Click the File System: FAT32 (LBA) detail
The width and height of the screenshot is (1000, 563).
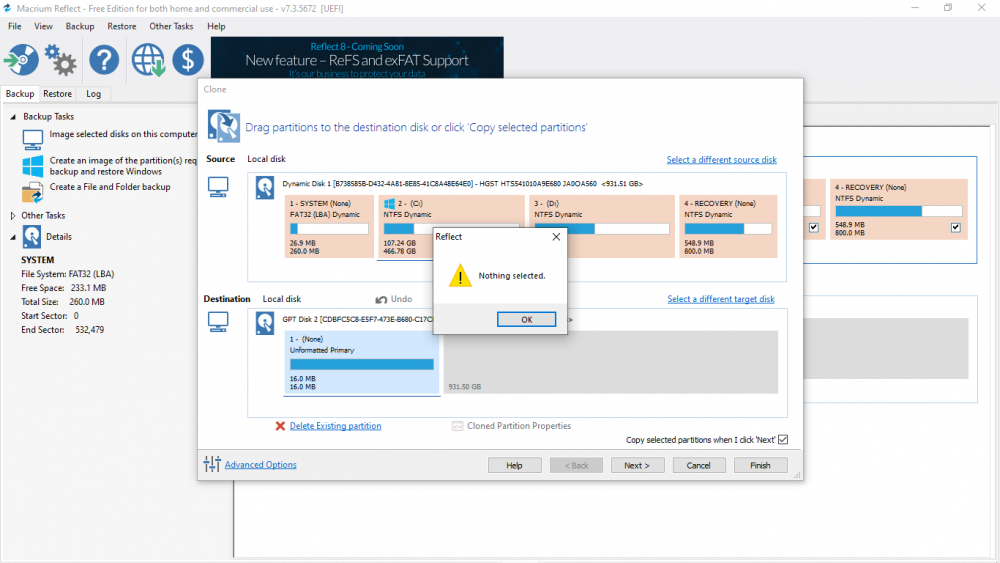point(68,274)
